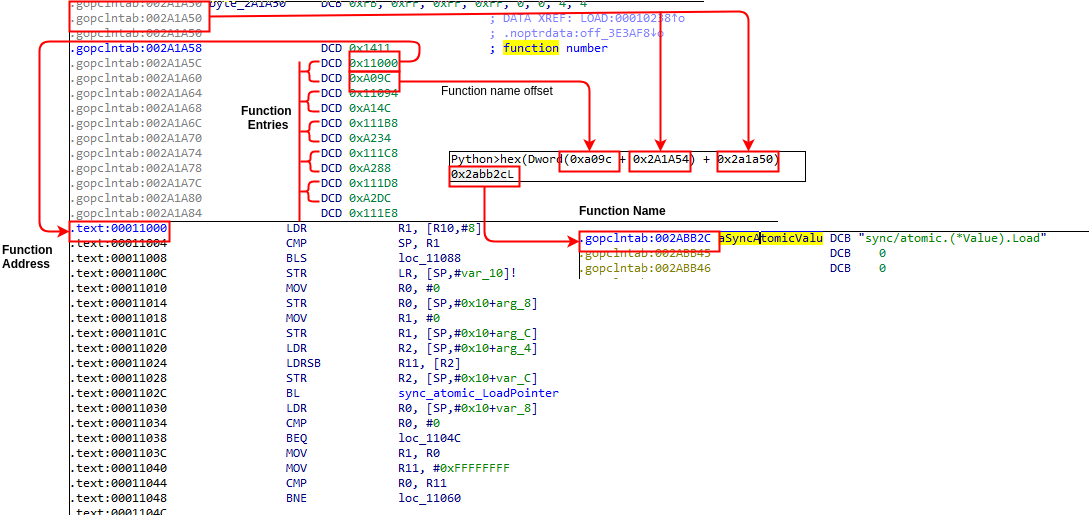This screenshot has height=516, width=1090.
Task: Click the address .gopclntab:002ABB45
Action: 647,254
